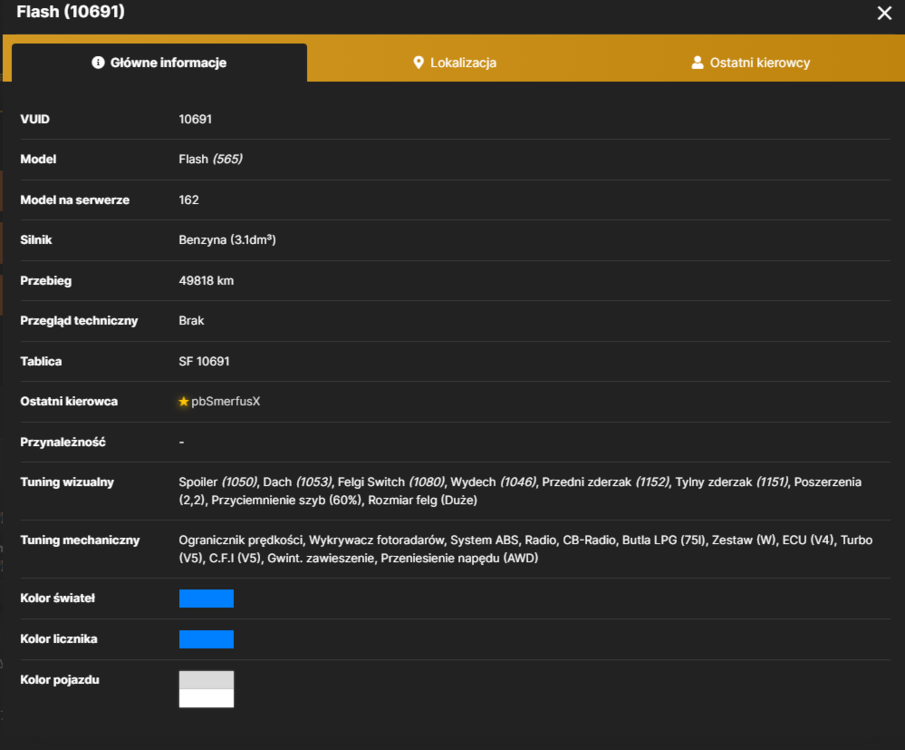Screen dimensions: 905x750
Task: Click the Przedni zderzak (1152) entry
Action: (x=606, y=482)
